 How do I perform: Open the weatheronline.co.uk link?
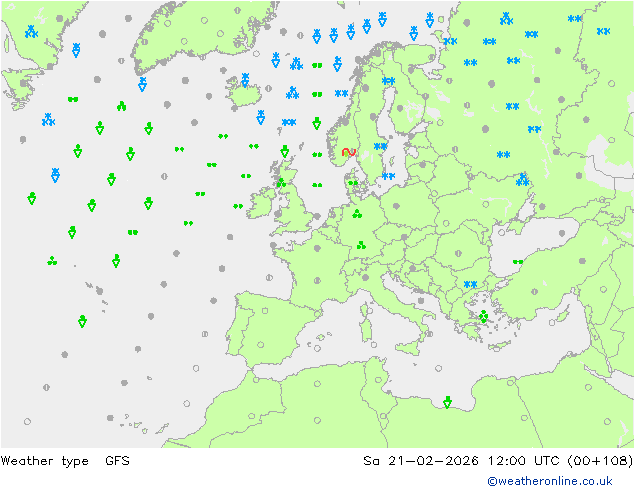550,481
